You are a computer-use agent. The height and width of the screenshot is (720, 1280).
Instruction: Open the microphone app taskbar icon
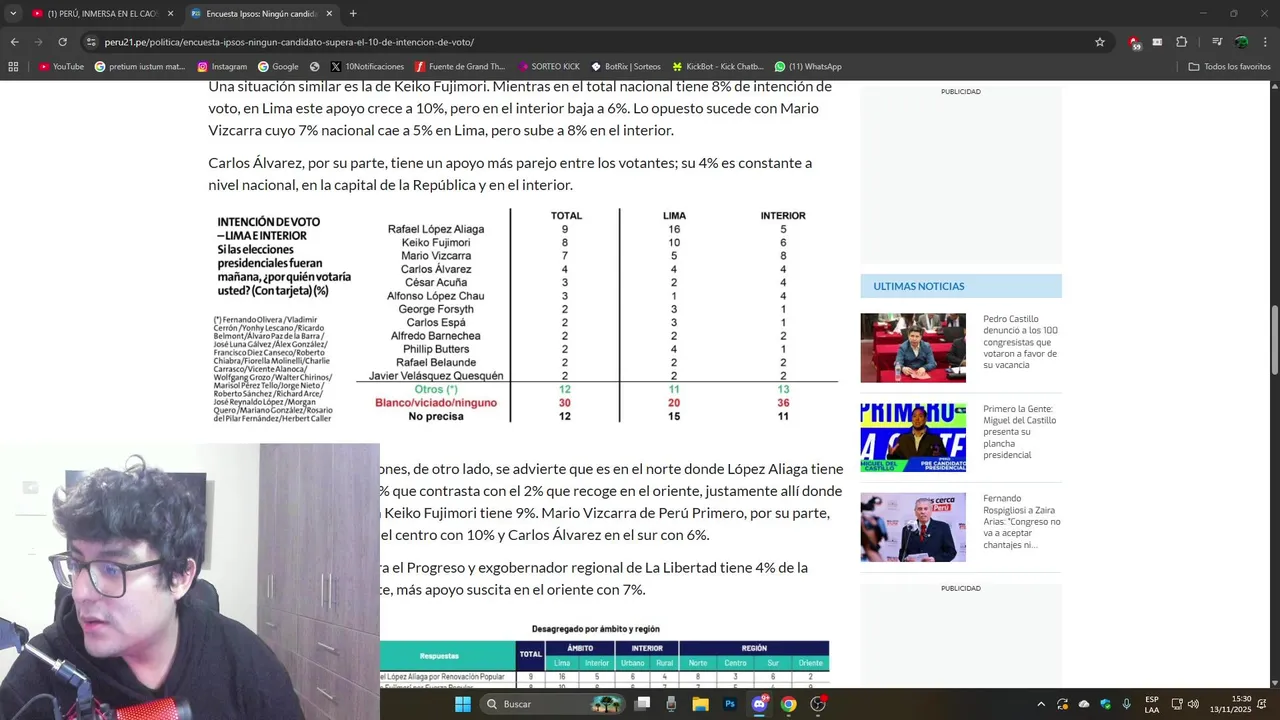(671, 704)
